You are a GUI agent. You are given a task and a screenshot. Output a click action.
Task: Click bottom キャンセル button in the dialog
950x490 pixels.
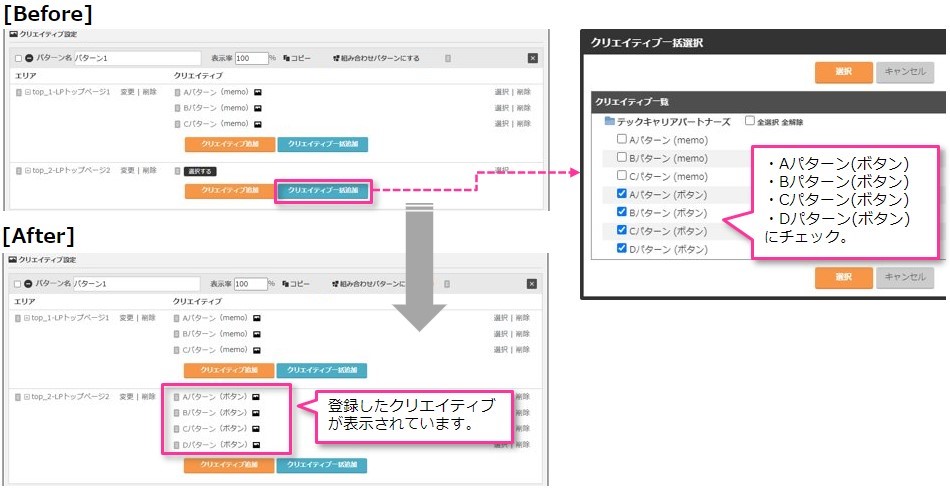click(x=905, y=277)
